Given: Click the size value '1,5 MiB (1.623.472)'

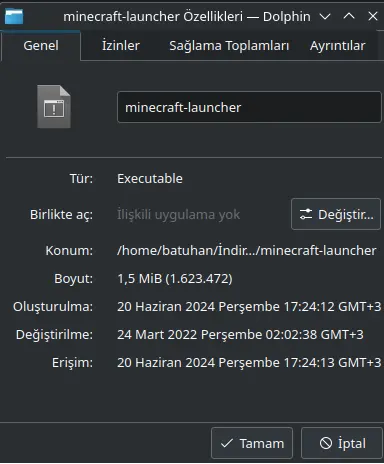Looking at the screenshot, I should tap(175, 278).
